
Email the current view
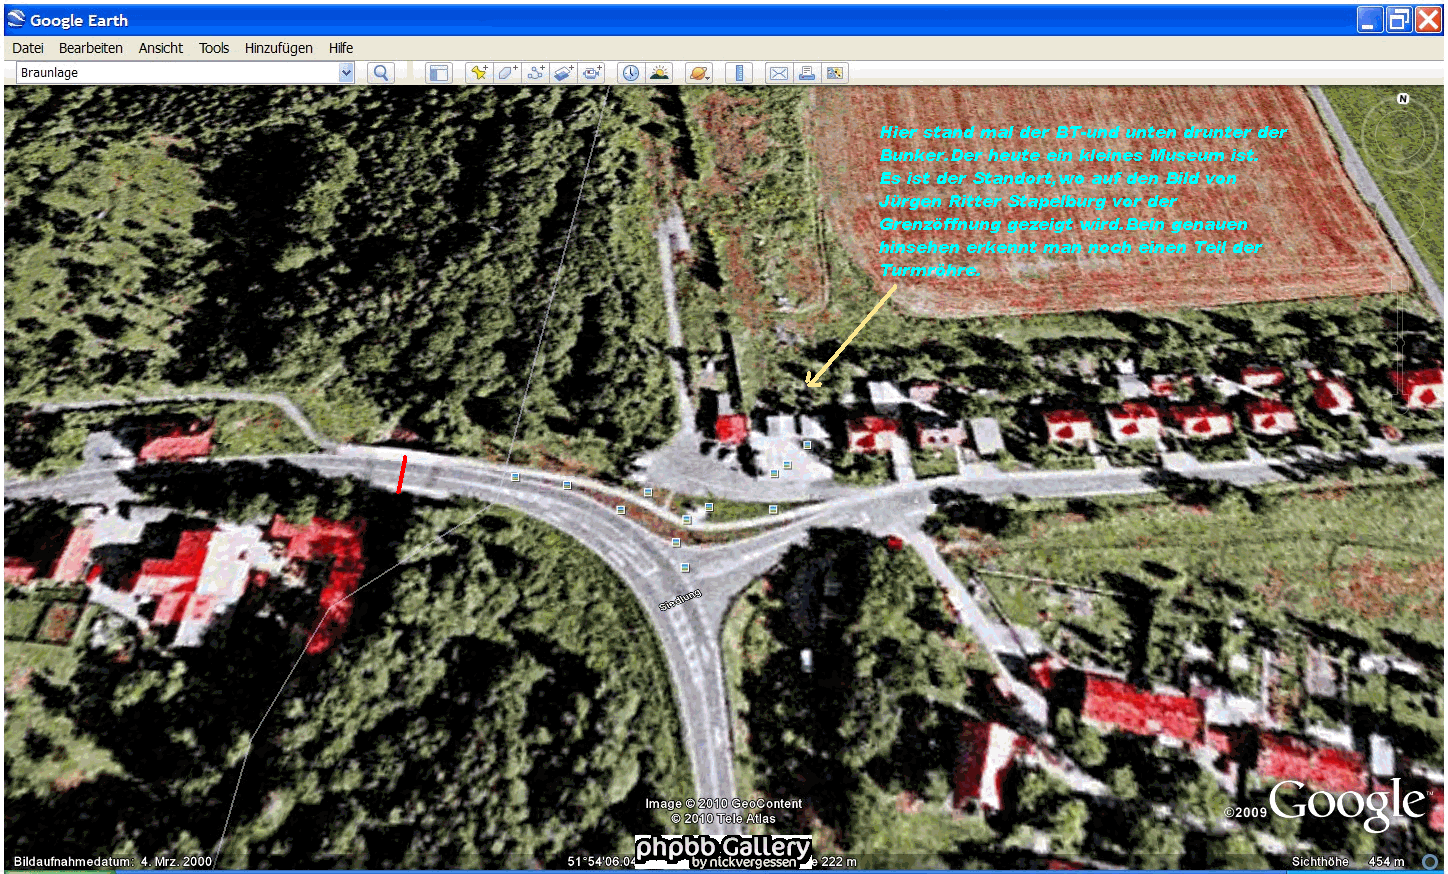778,73
